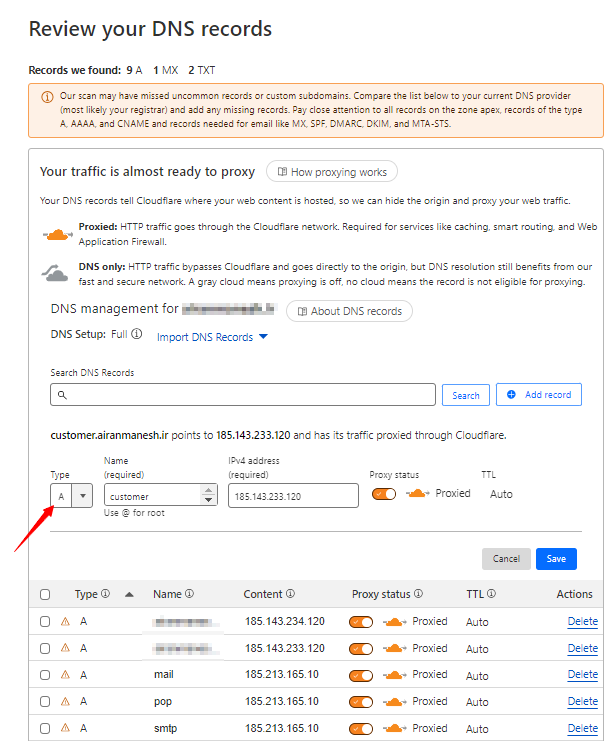Click the Name column info icon

[x=189, y=594]
